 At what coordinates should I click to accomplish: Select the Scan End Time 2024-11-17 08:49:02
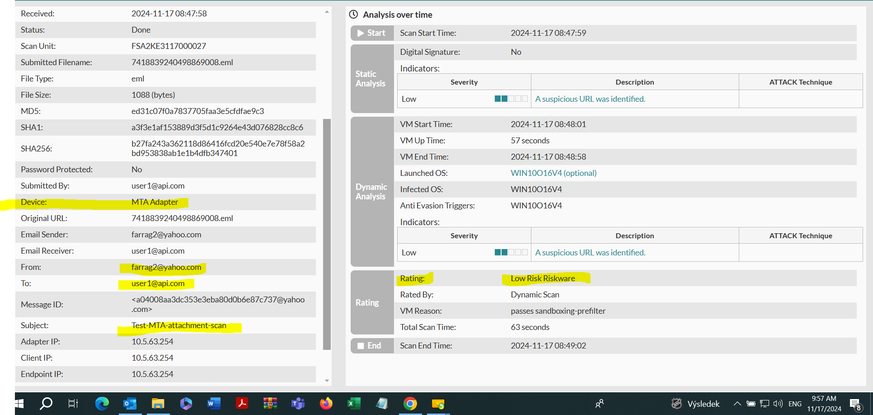coord(548,346)
